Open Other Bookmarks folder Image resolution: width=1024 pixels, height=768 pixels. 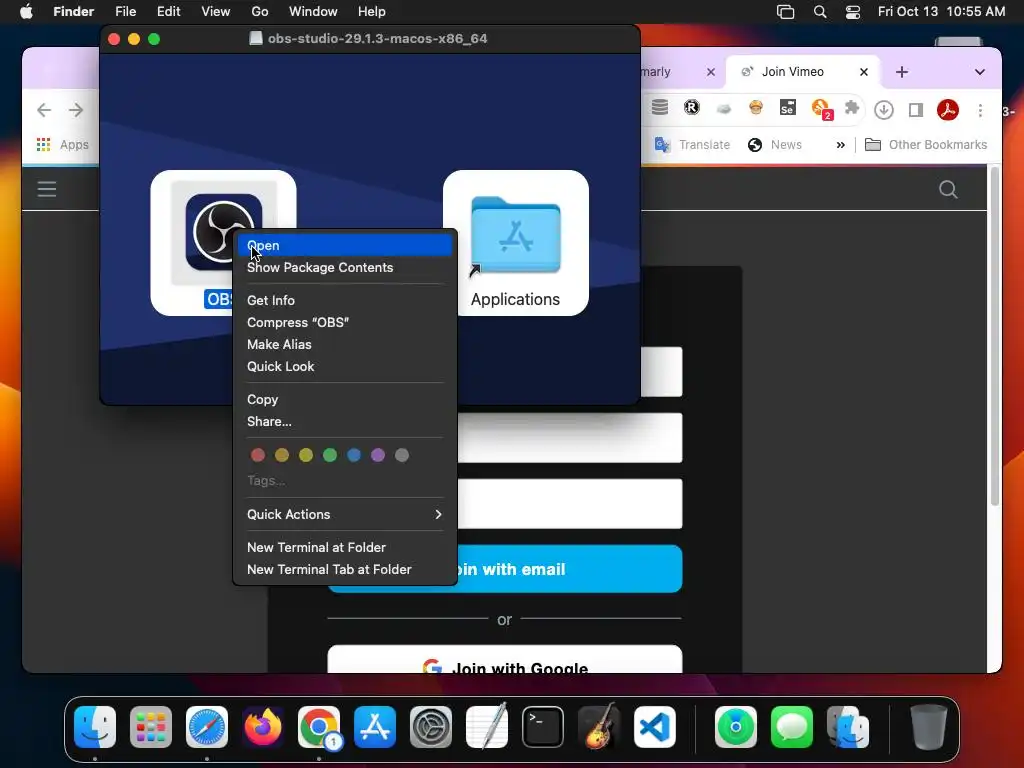point(926,144)
